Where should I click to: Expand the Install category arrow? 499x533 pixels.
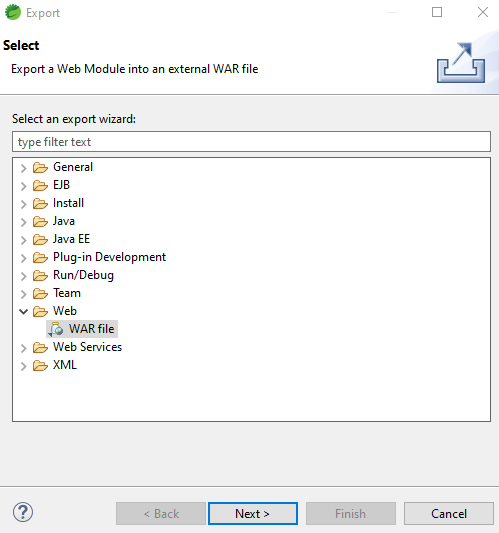click(23, 204)
